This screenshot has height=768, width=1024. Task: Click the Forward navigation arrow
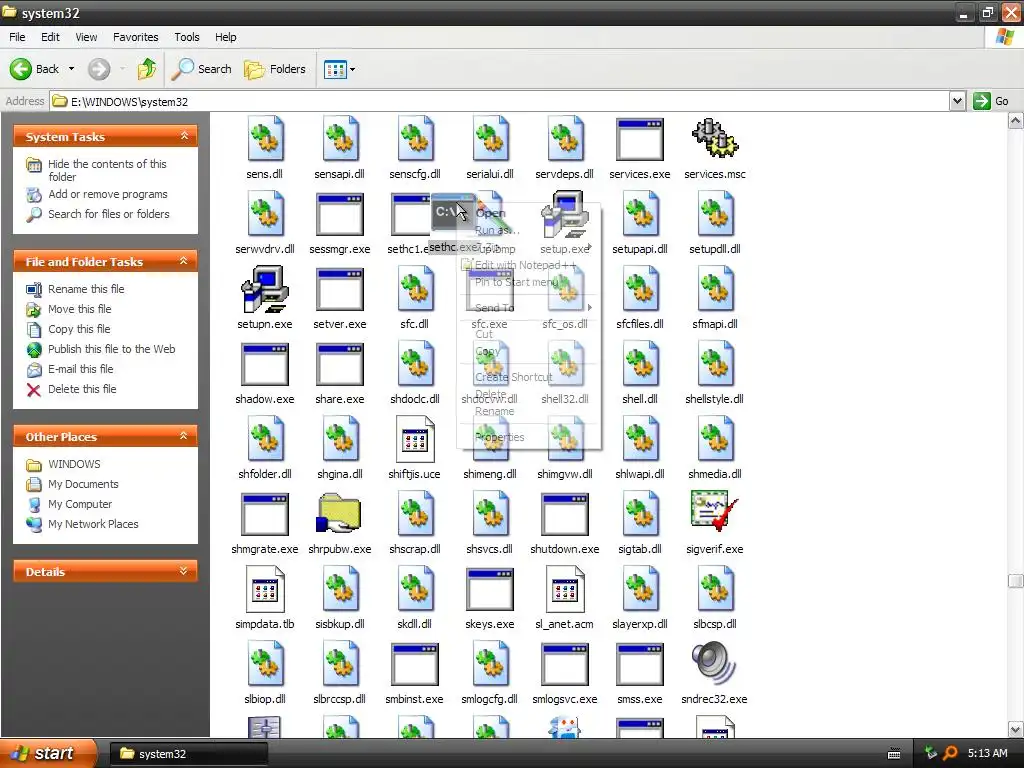(99, 69)
